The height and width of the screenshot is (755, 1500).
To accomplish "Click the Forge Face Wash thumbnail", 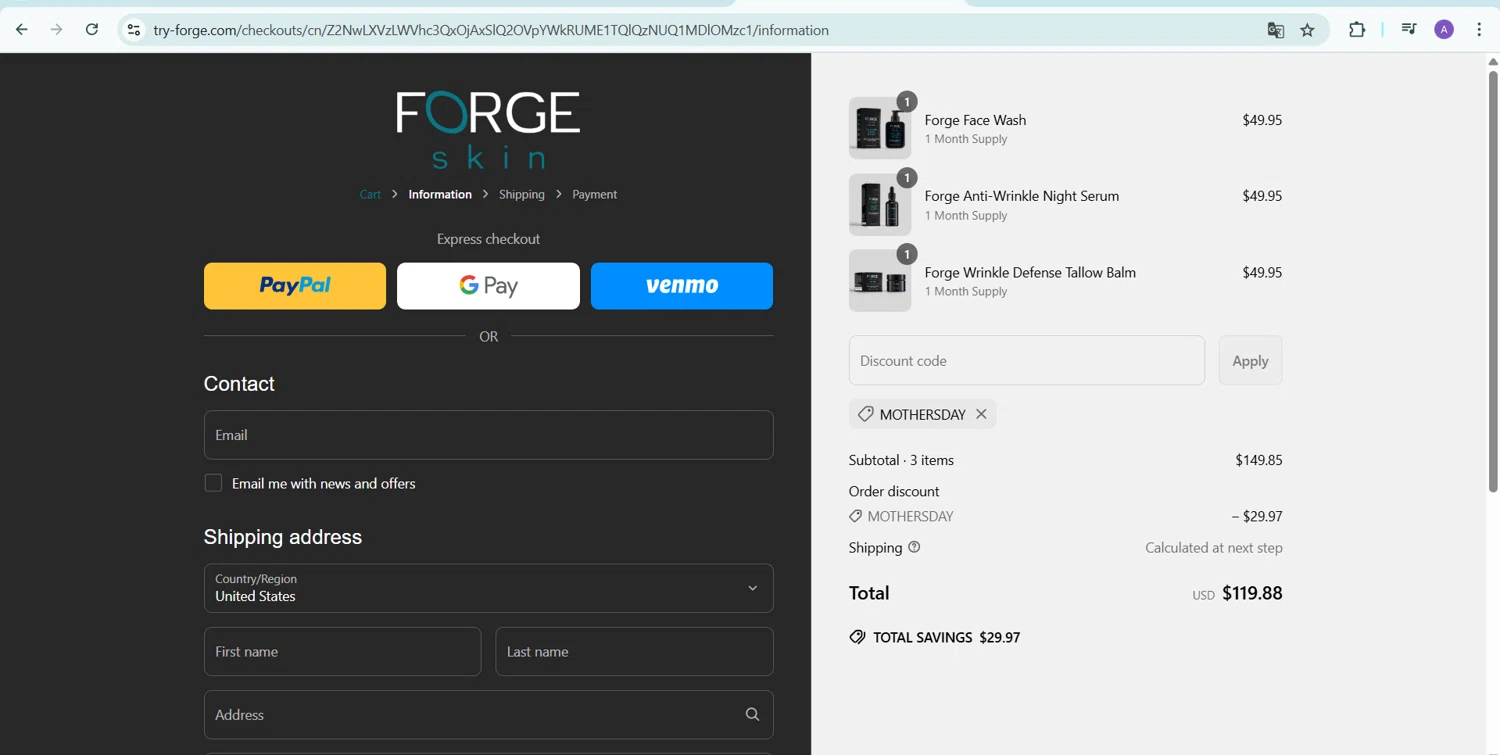I will [x=880, y=128].
